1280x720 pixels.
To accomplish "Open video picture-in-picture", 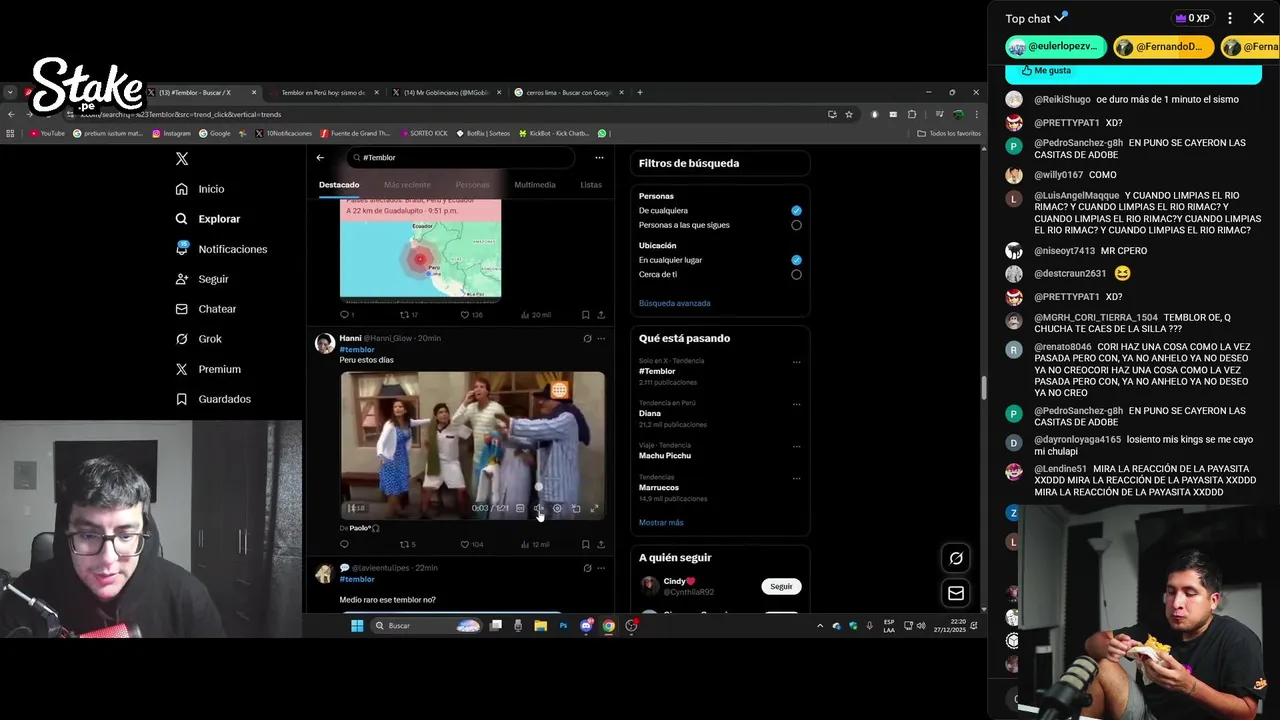I will (576, 508).
